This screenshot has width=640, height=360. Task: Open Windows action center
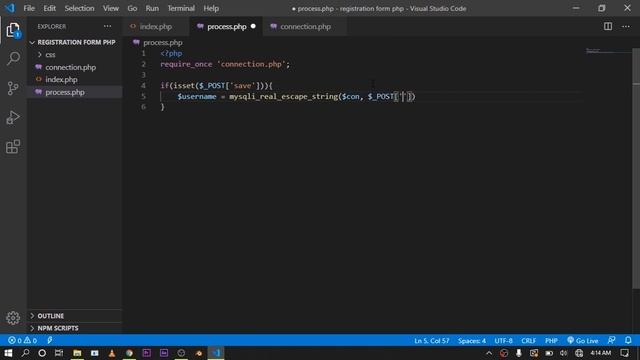624,353
